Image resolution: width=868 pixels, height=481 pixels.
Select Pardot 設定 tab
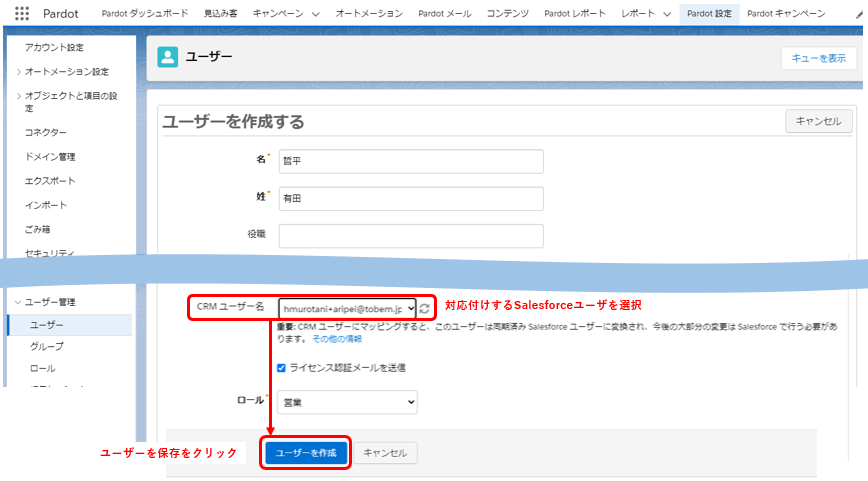coord(709,13)
